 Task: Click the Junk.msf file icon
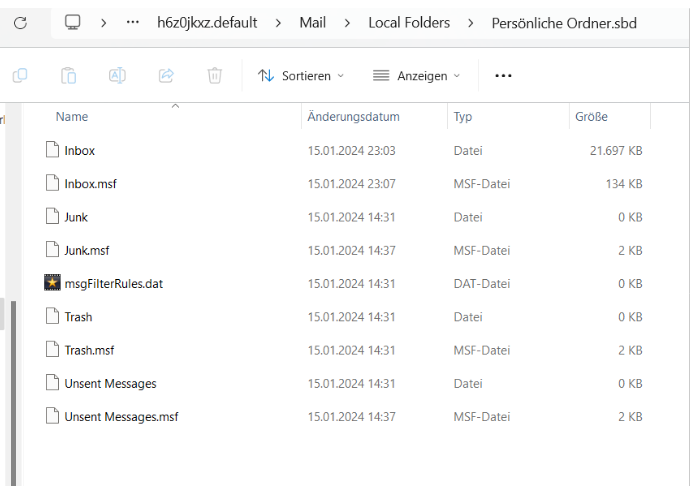tap(52, 249)
